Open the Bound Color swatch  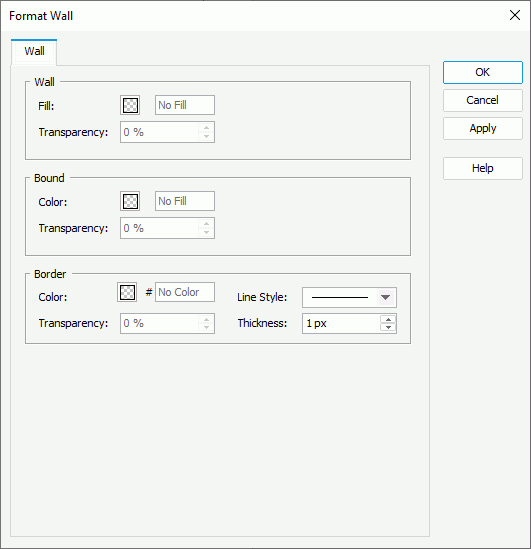click(130, 201)
